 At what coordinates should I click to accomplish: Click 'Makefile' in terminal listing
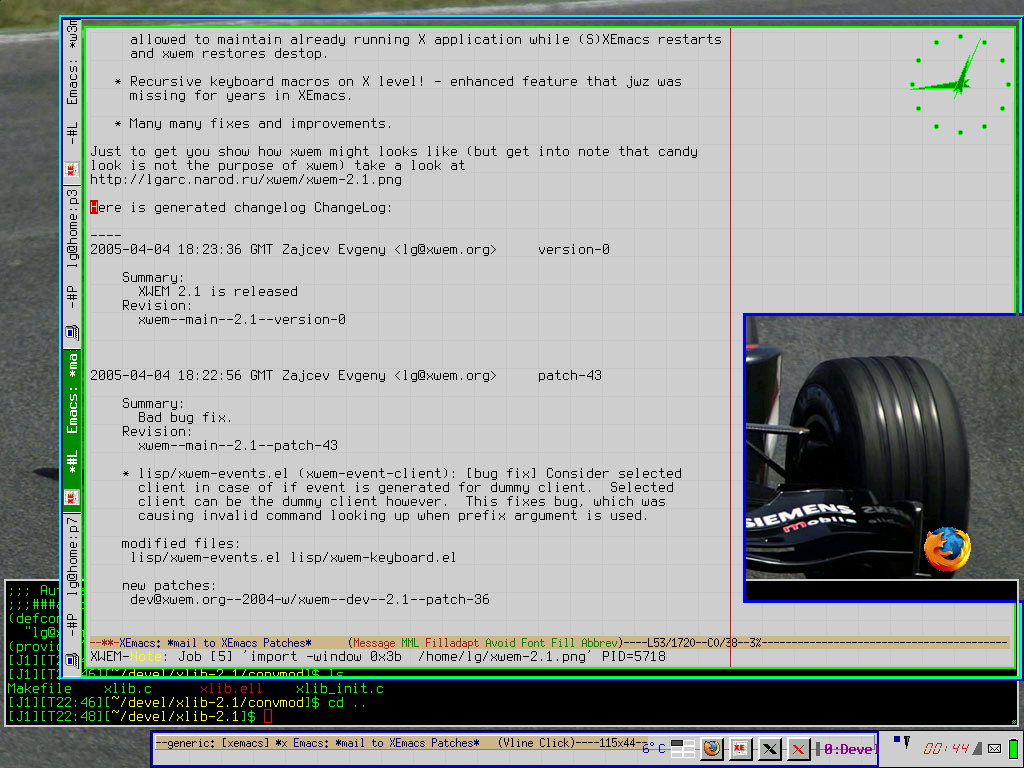[x=39, y=689]
